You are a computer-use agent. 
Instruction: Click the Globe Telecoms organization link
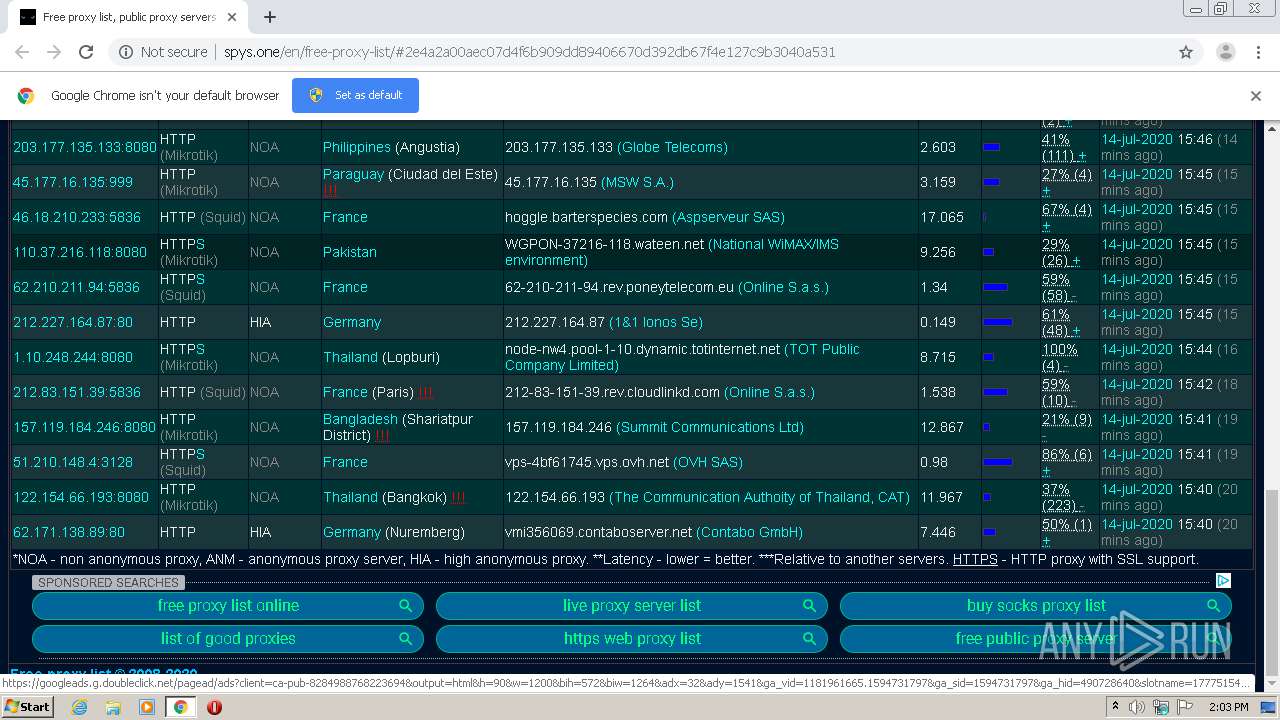(x=672, y=147)
